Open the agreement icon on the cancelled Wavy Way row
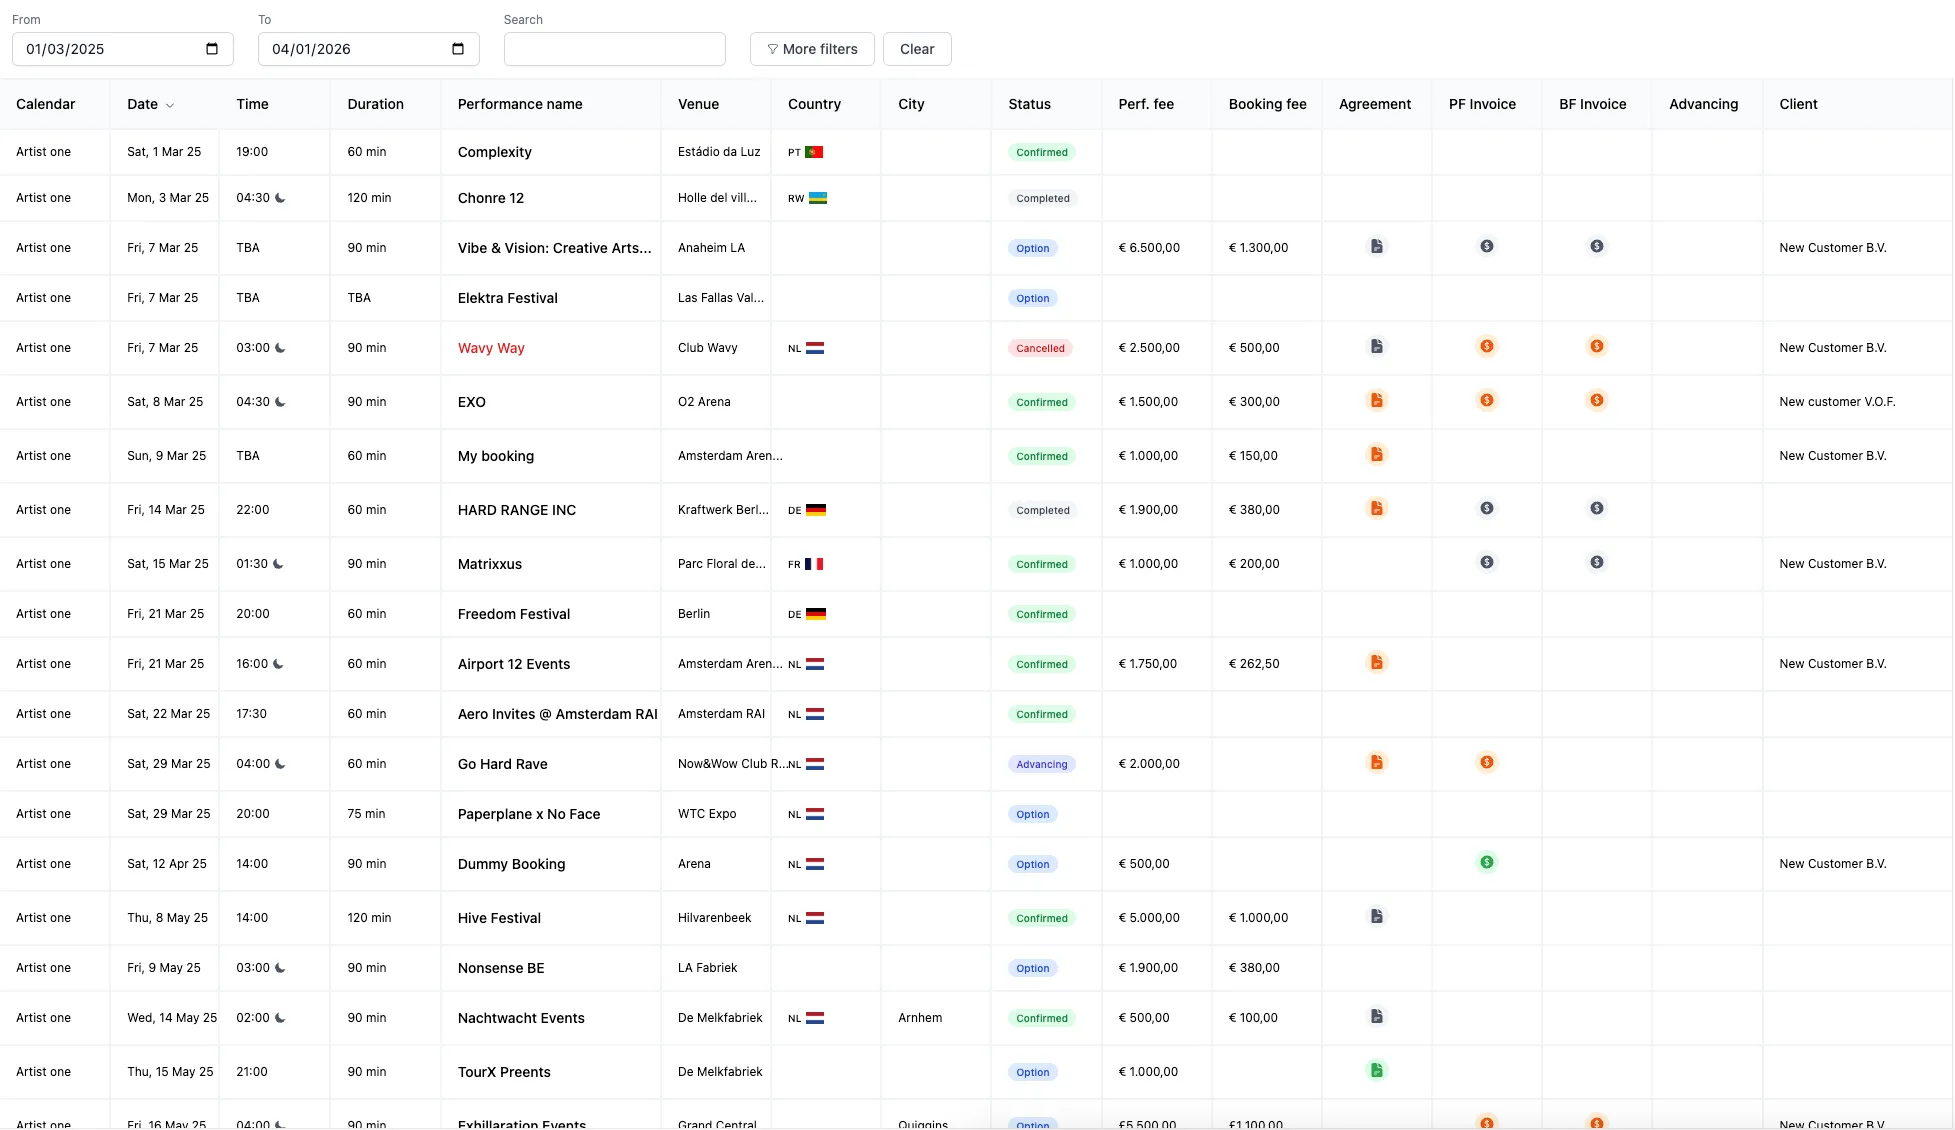 pyautogui.click(x=1377, y=346)
